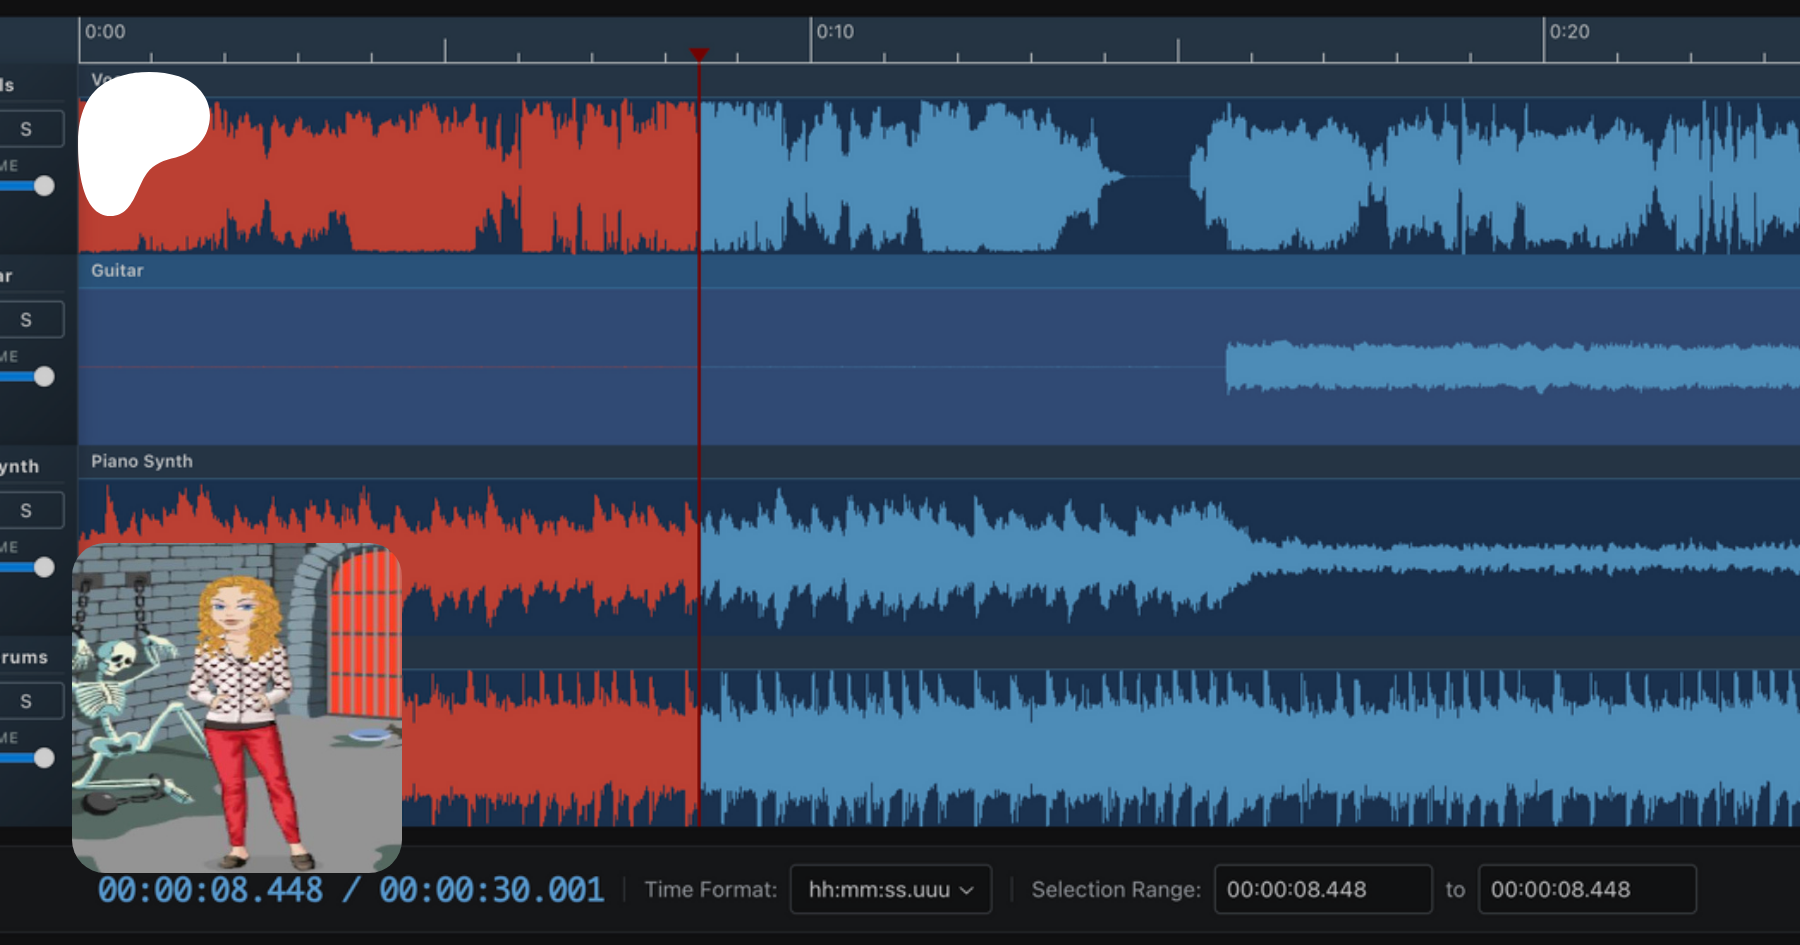Screen dimensions: 1800x945
Task: Click the 0:20 mark on the timeline ruler
Action: point(1544,40)
